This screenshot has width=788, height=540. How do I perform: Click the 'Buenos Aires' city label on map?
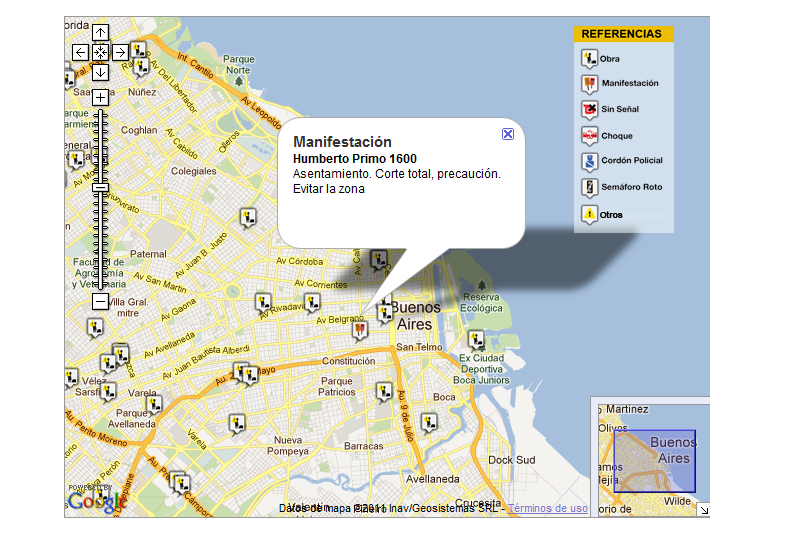pos(415,316)
